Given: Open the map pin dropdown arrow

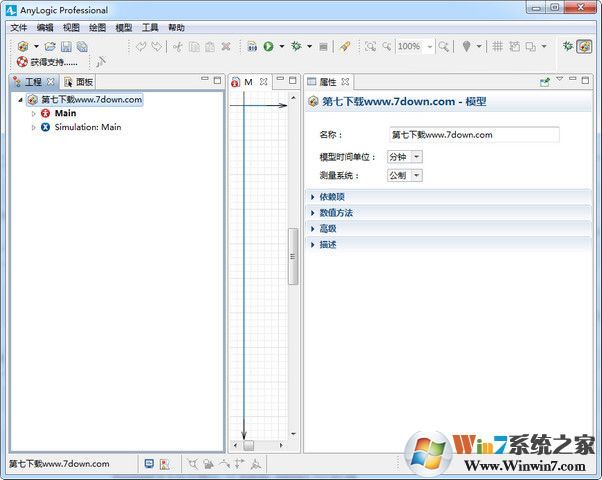Looking at the screenshot, I should coord(479,46).
